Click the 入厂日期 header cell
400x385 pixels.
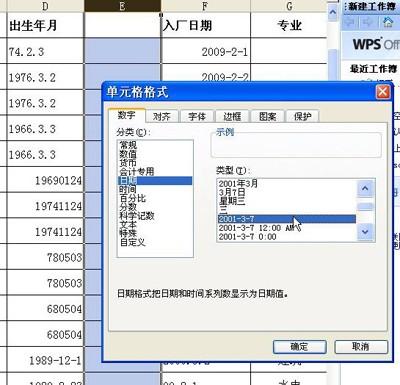206,25
